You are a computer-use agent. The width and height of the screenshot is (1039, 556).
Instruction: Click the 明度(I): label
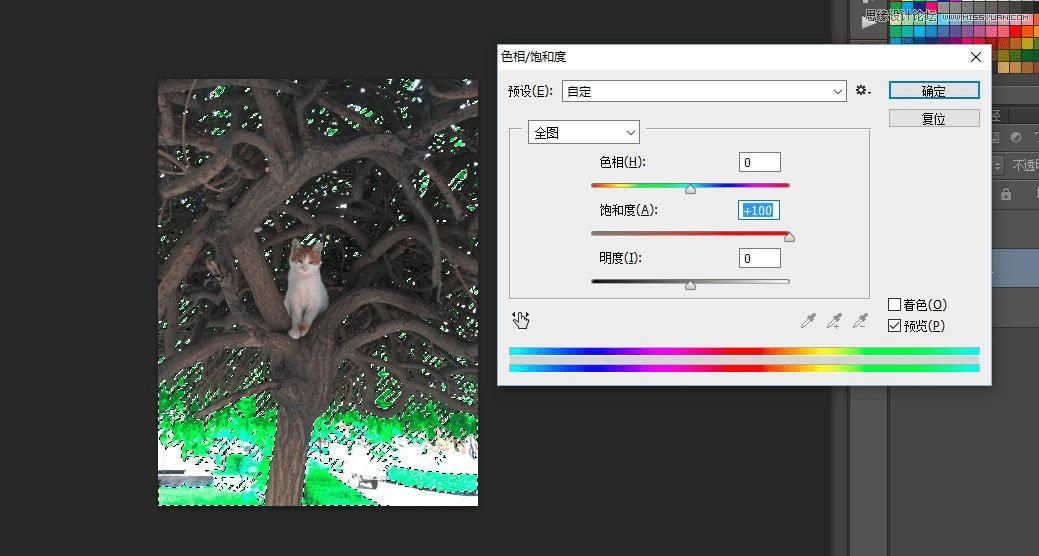pyautogui.click(x=620, y=258)
